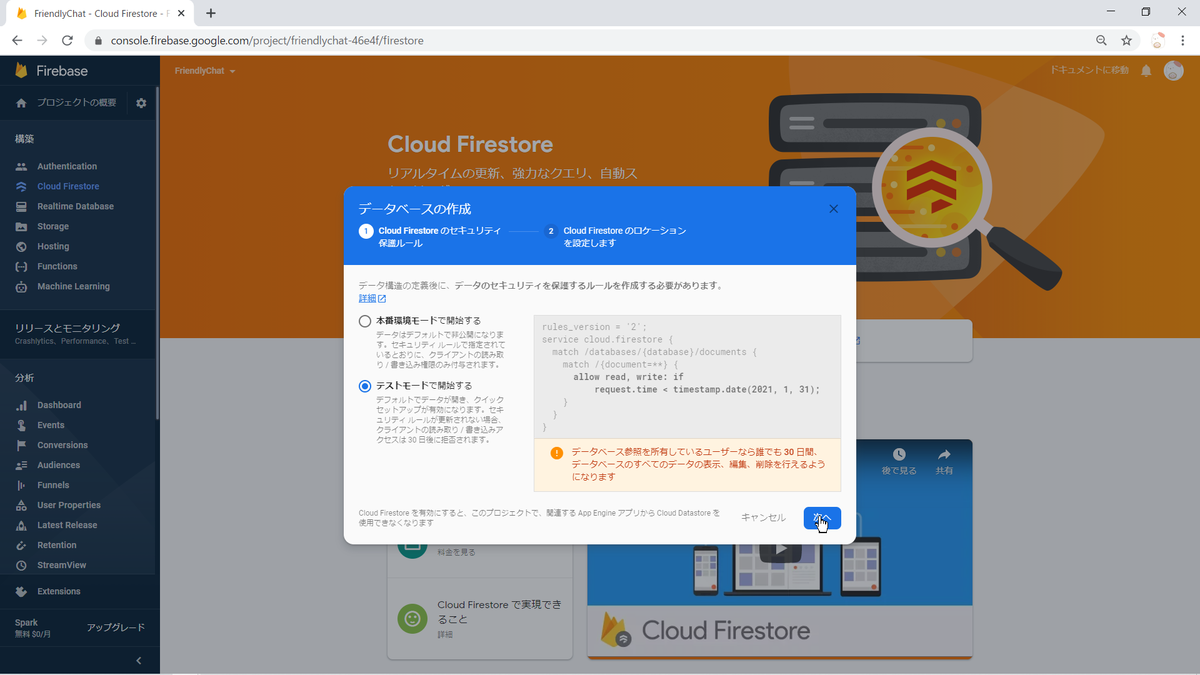
Task: Click the Firebase logo icon
Action: (21, 71)
